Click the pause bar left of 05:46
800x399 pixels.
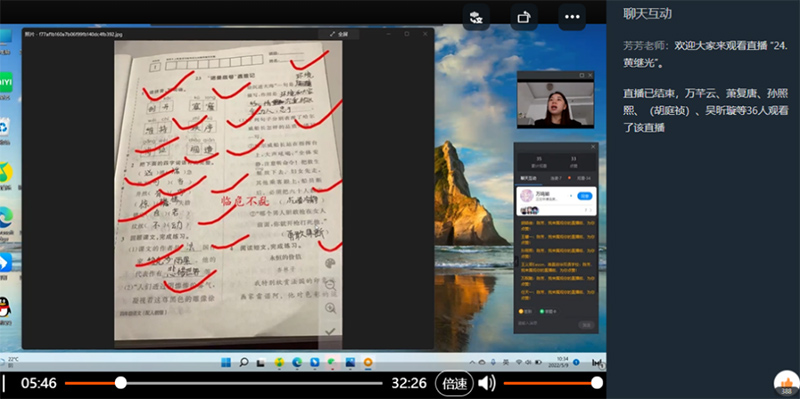(x=3, y=383)
